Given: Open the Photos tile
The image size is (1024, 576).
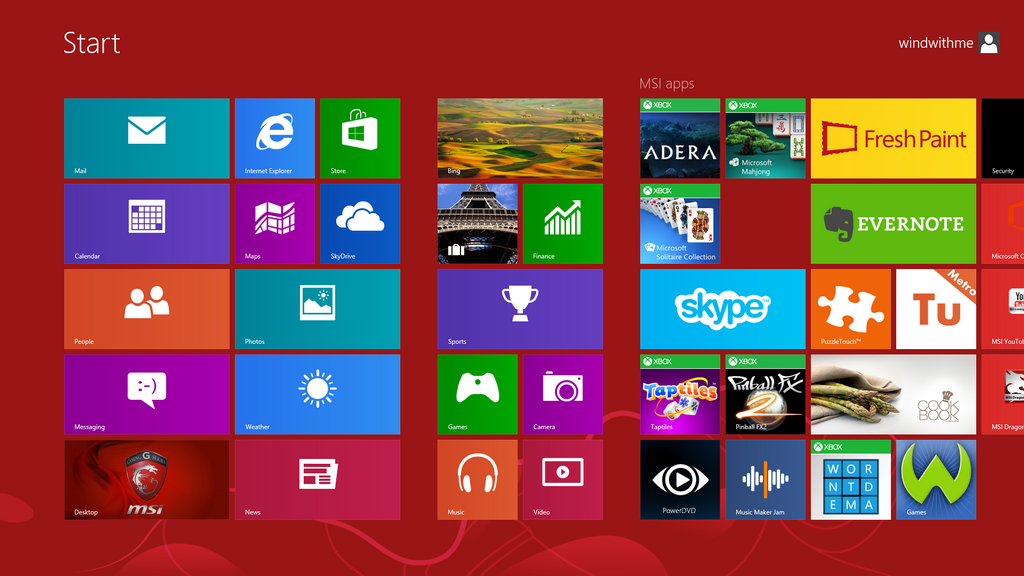Looking at the screenshot, I should tap(317, 310).
